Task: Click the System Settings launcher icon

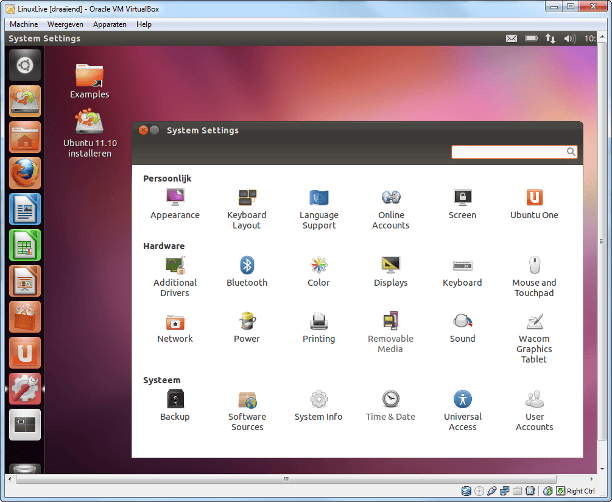Action: [x=25, y=389]
